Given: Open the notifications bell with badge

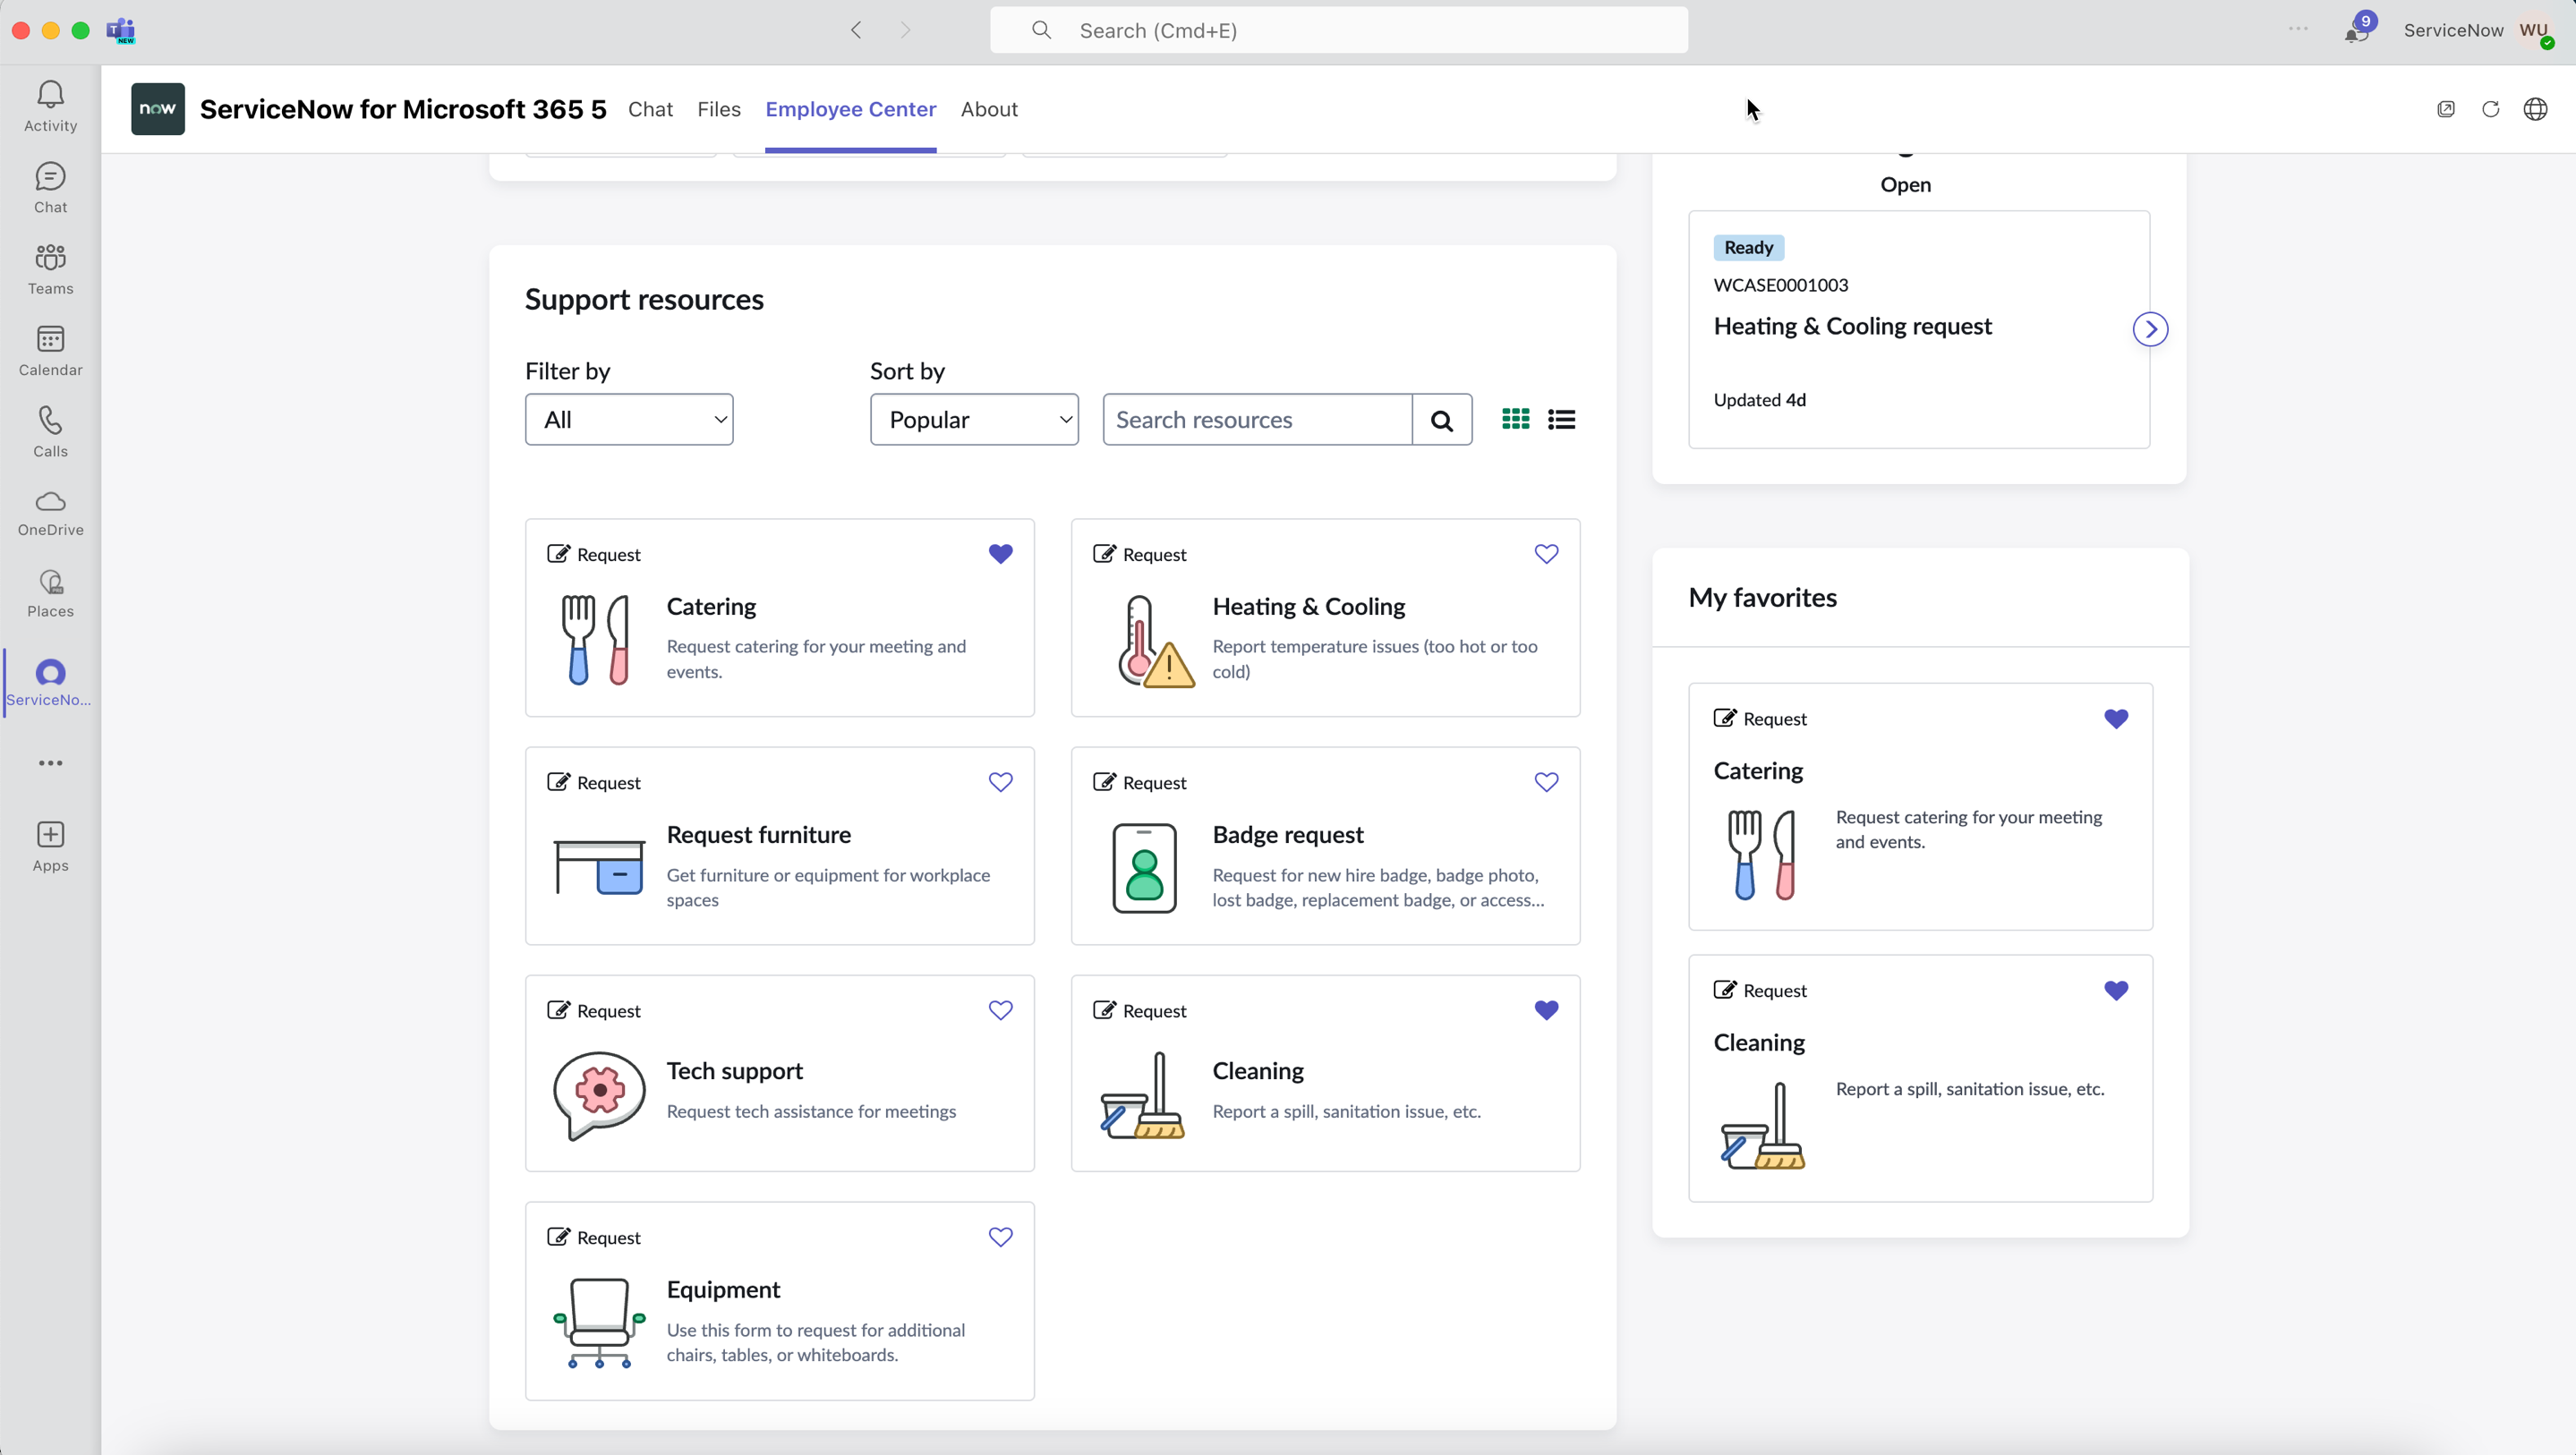Looking at the screenshot, I should pyautogui.click(x=2357, y=30).
